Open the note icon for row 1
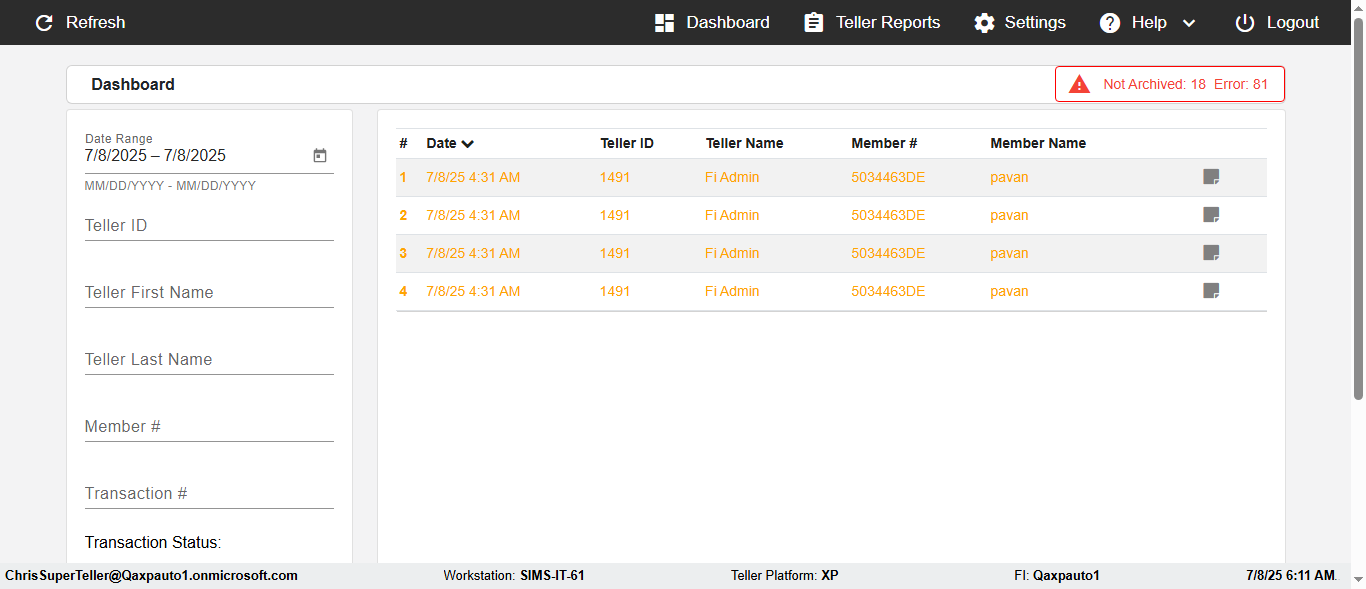 1211,177
